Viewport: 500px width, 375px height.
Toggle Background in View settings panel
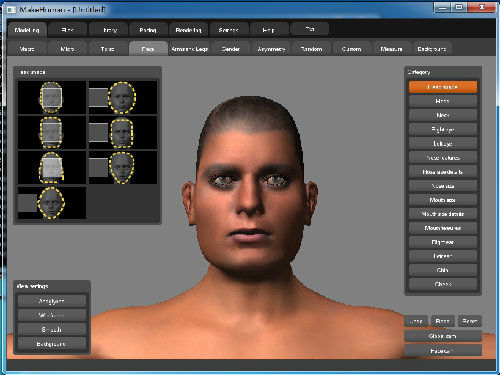pyautogui.click(x=52, y=344)
